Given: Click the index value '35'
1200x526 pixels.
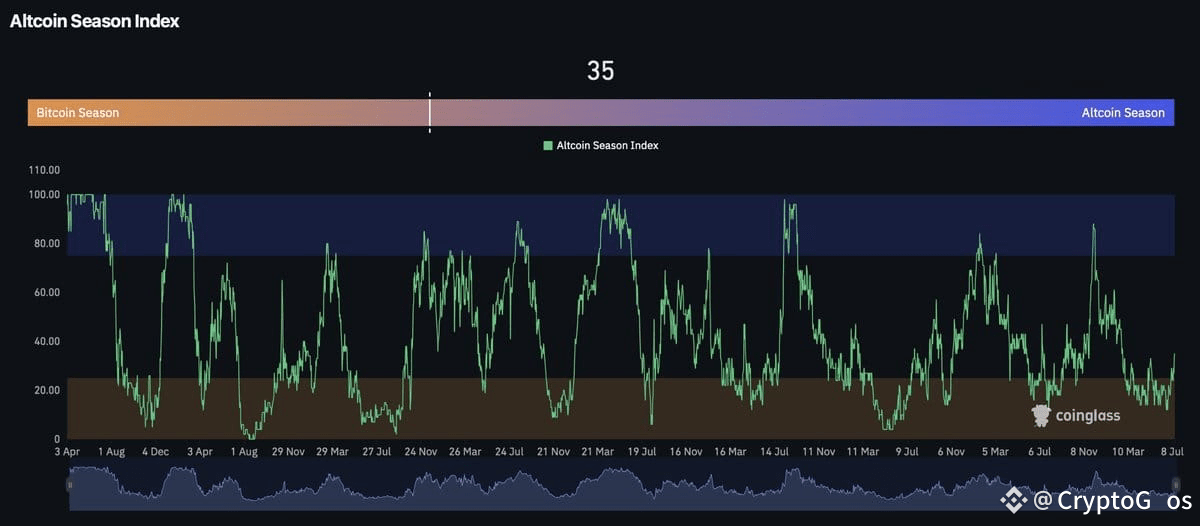Looking at the screenshot, I should (601, 71).
